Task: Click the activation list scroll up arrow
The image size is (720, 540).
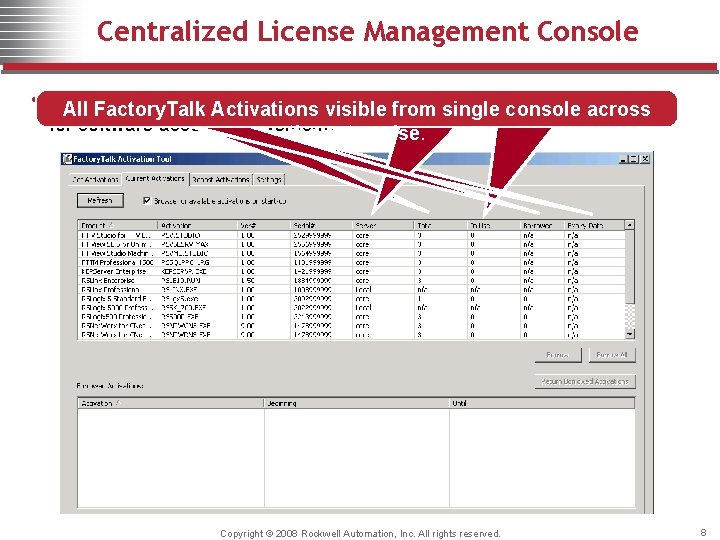Action: click(630, 225)
